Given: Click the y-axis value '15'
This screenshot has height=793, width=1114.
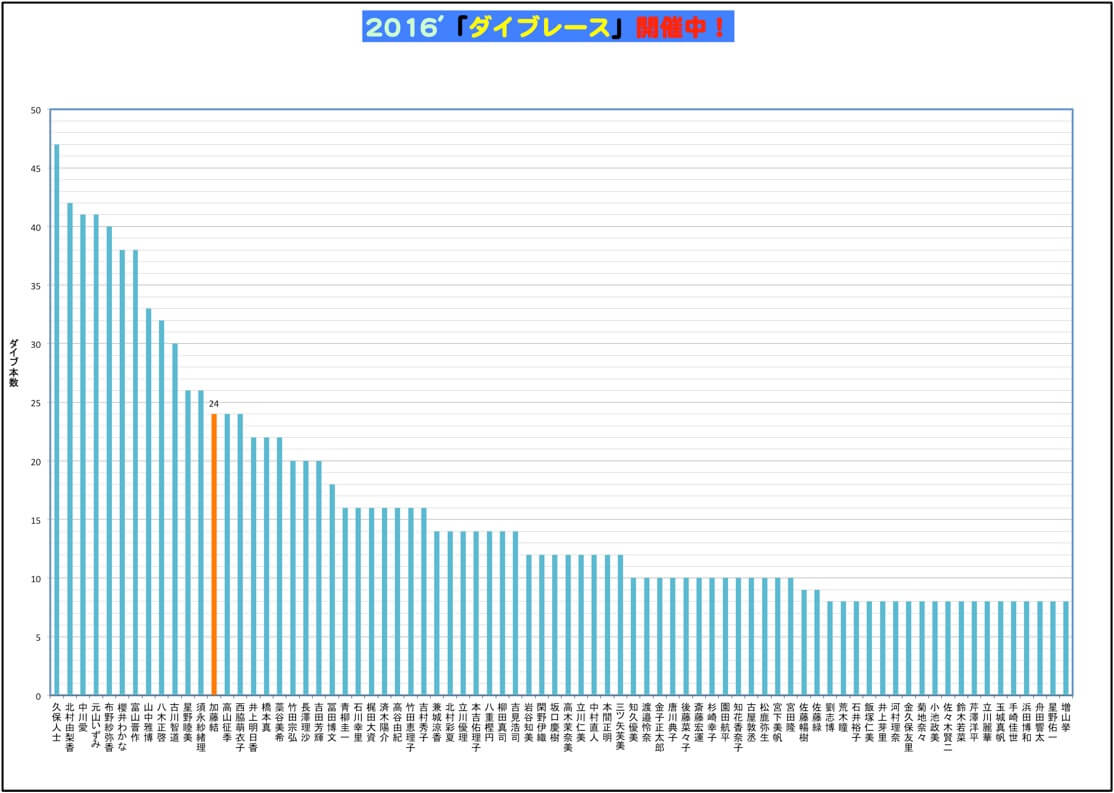Looking at the screenshot, I should pos(36,520).
